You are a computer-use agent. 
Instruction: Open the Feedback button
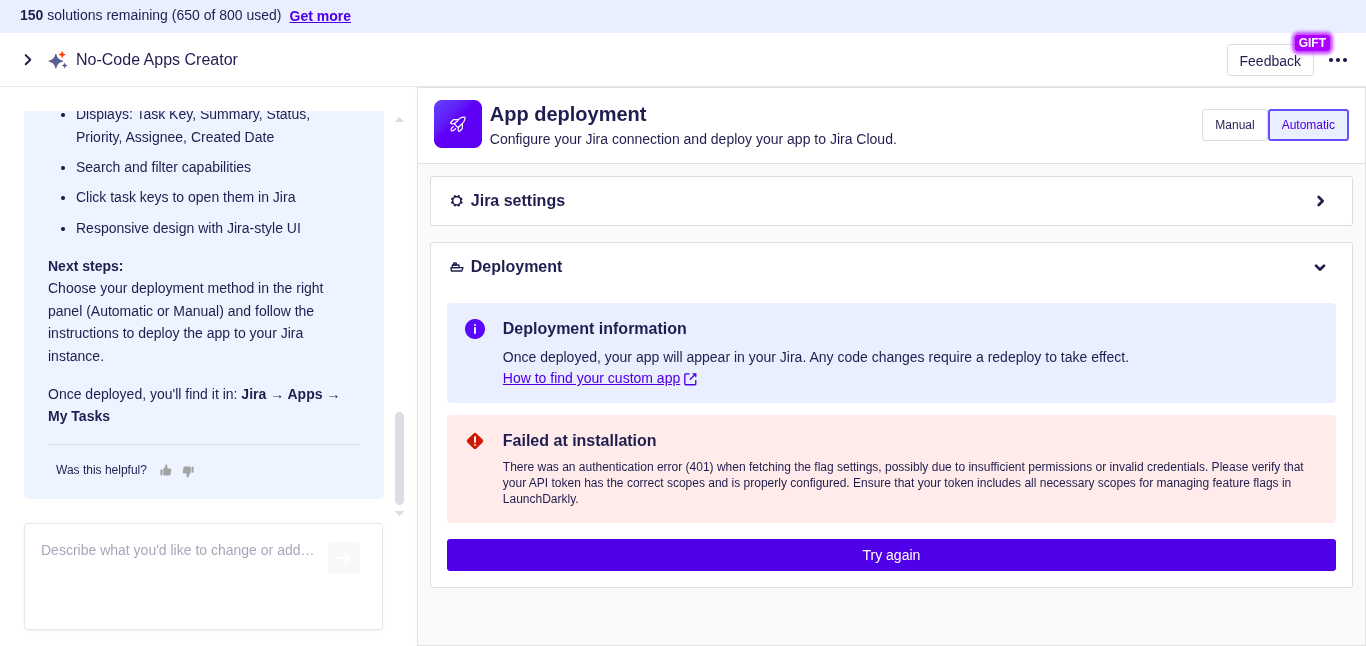(1269, 61)
